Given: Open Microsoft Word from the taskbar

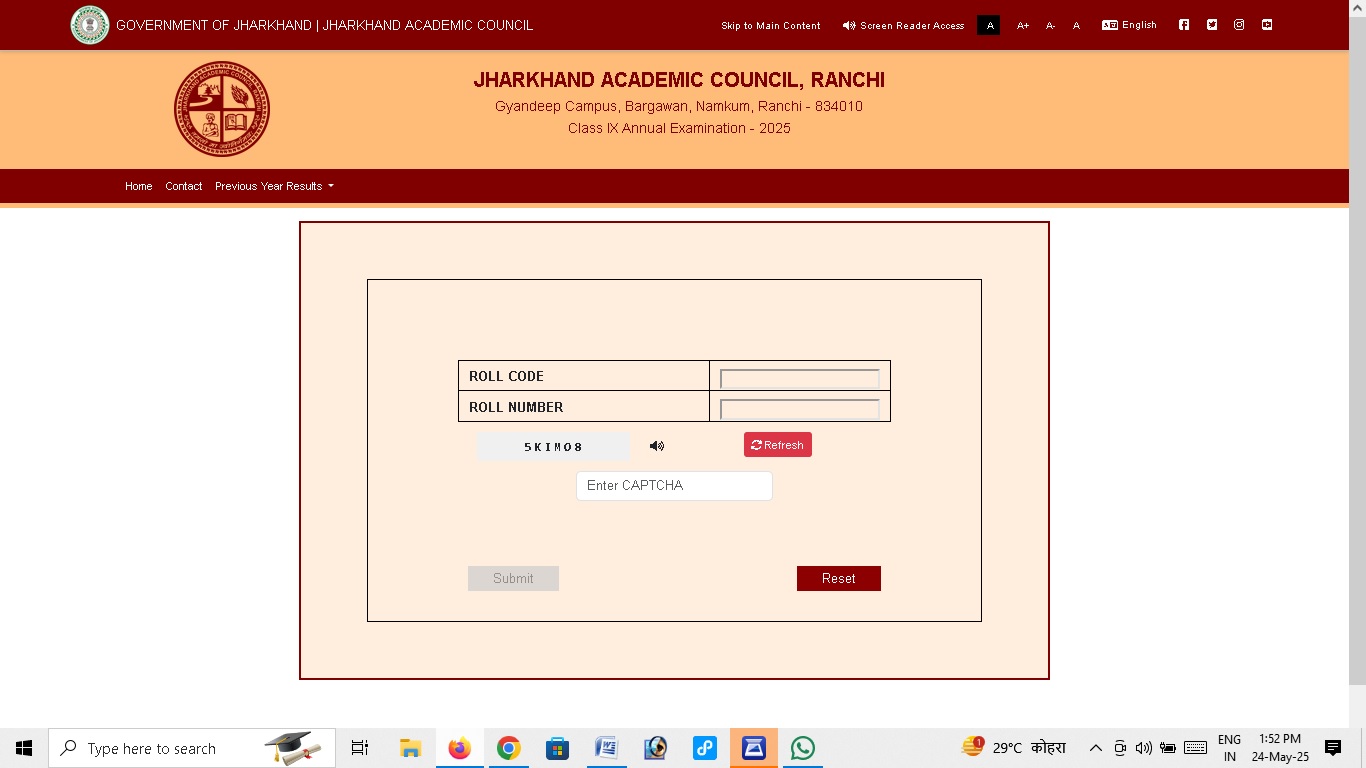Looking at the screenshot, I should coord(607,748).
